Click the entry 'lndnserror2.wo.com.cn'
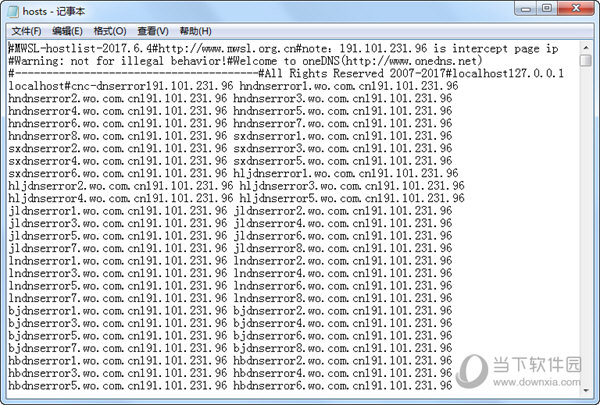Image resolution: width=600 pixels, height=405 pixels. pos(298,261)
